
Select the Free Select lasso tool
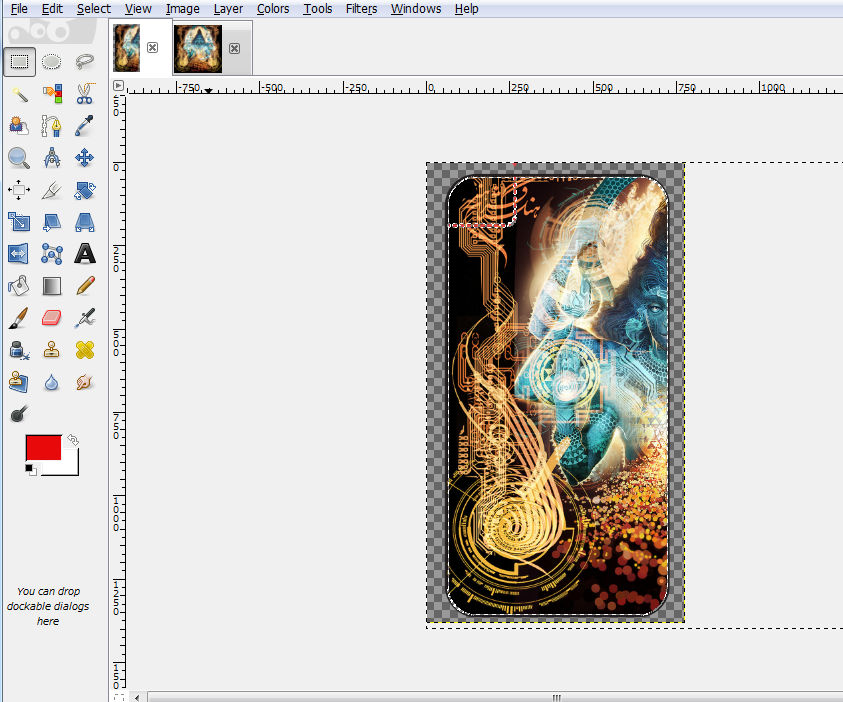coord(84,62)
